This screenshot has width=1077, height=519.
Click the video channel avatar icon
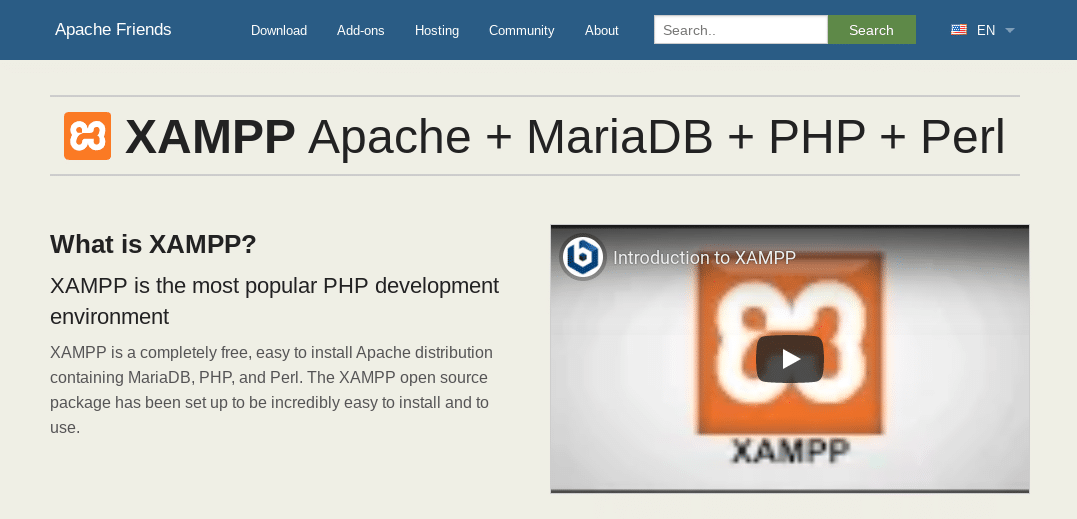click(582, 257)
